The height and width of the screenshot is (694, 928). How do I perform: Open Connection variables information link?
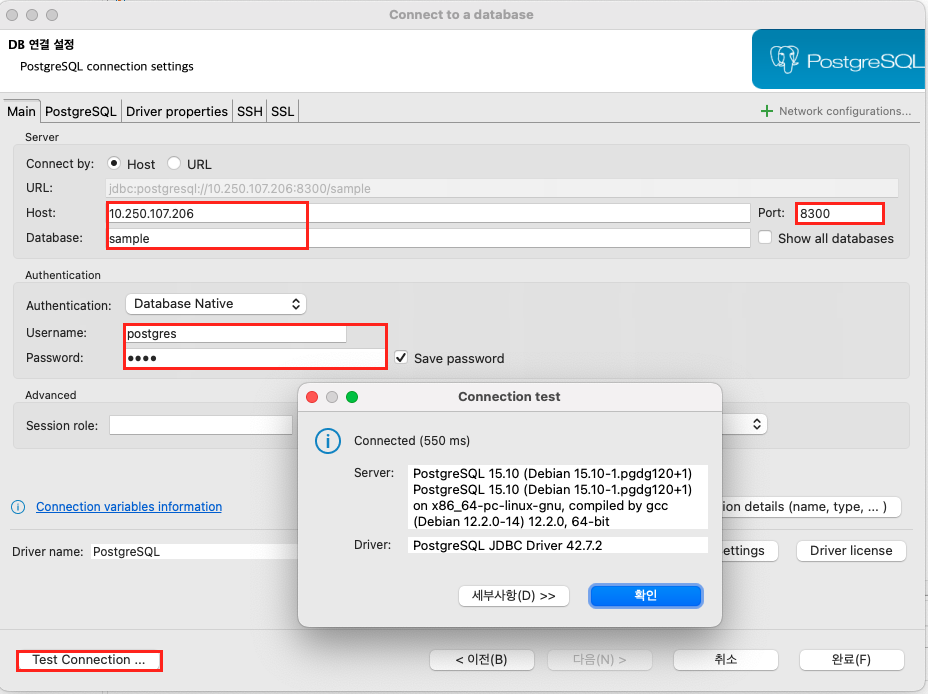click(x=129, y=507)
